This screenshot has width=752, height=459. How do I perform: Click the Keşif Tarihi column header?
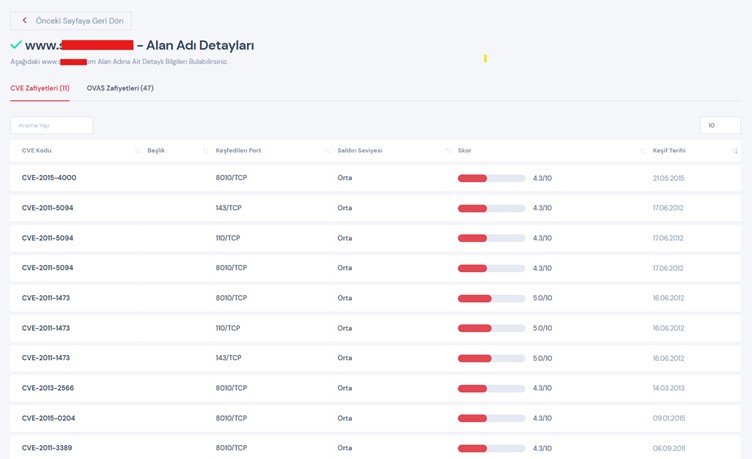tap(669, 151)
